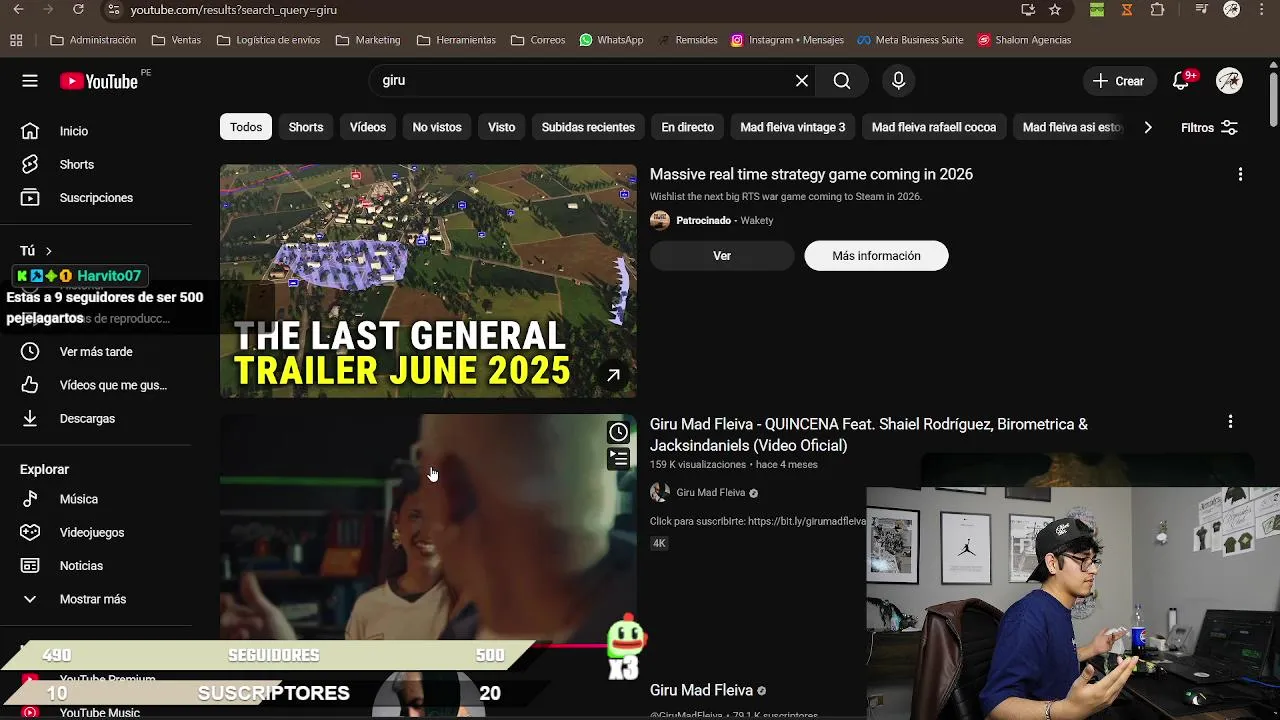Select the Vídeos filter chip
Viewport: 1280px width, 720px height.
368,127
